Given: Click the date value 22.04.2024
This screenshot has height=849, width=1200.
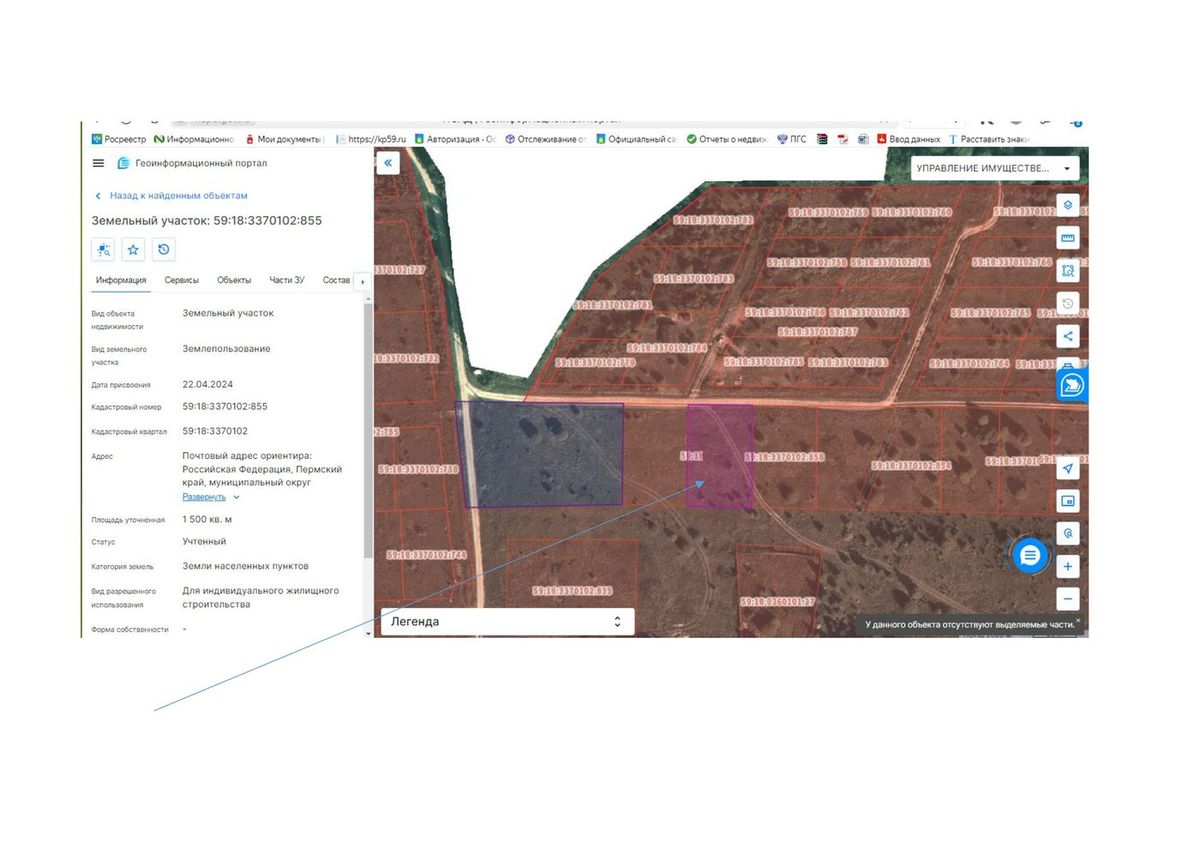Looking at the screenshot, I should pyautogui.click(x=208, y=384).
